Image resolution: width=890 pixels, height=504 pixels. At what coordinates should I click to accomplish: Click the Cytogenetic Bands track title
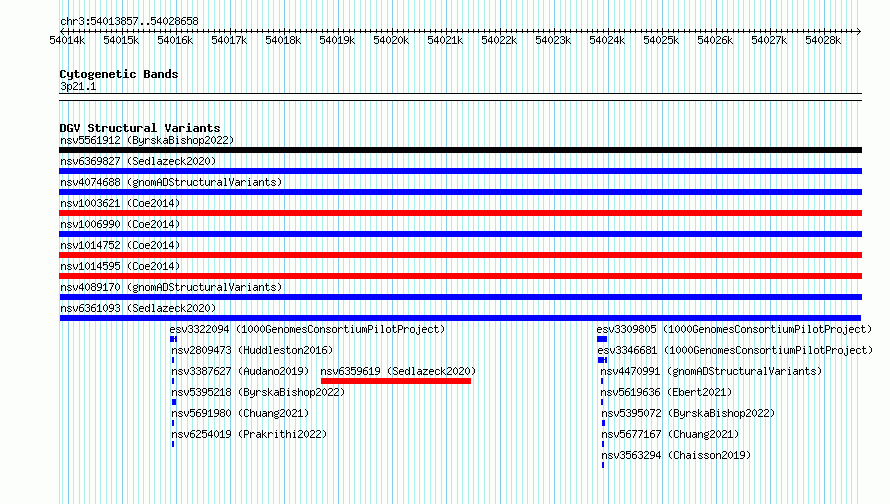(119, 74)
